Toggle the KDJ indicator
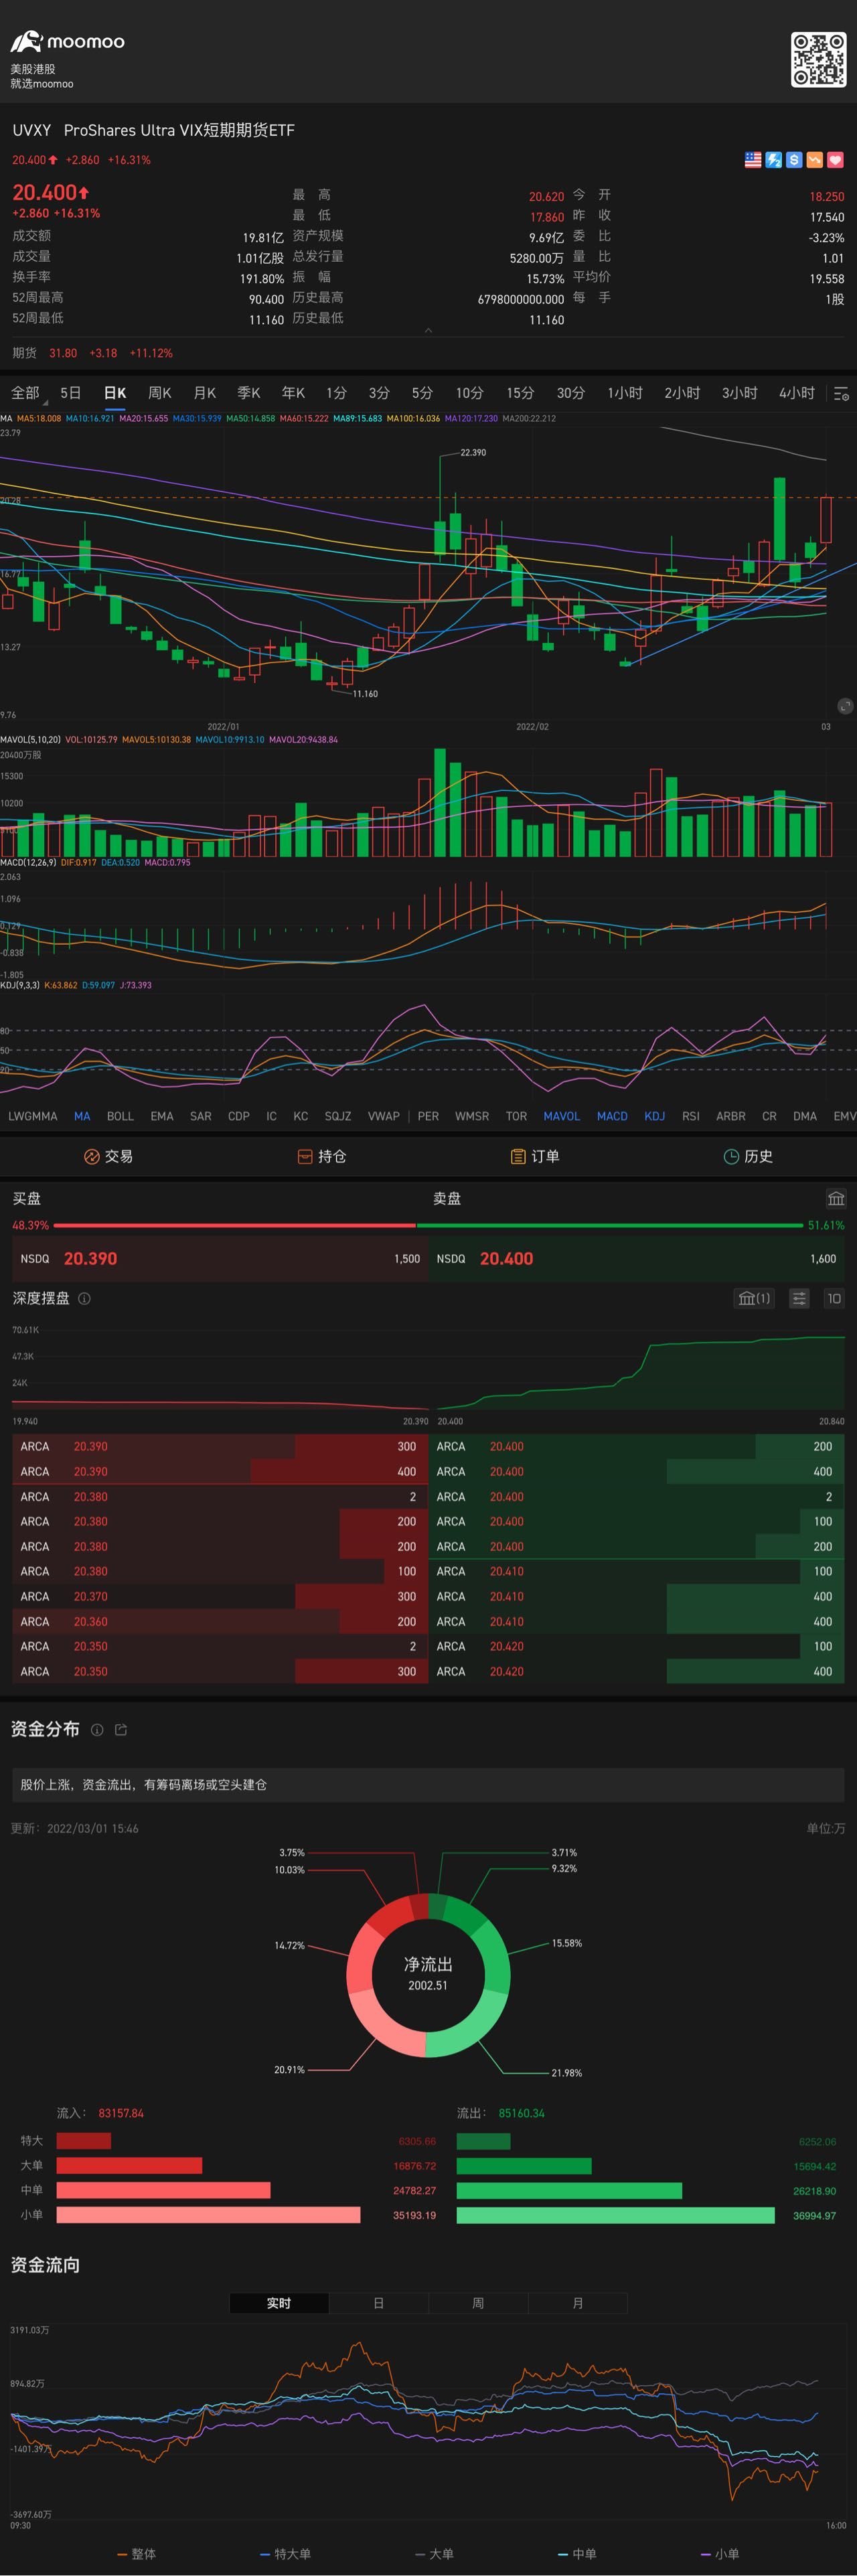The width and height of the screenshot is (857, 2576). coord(655,1116)
